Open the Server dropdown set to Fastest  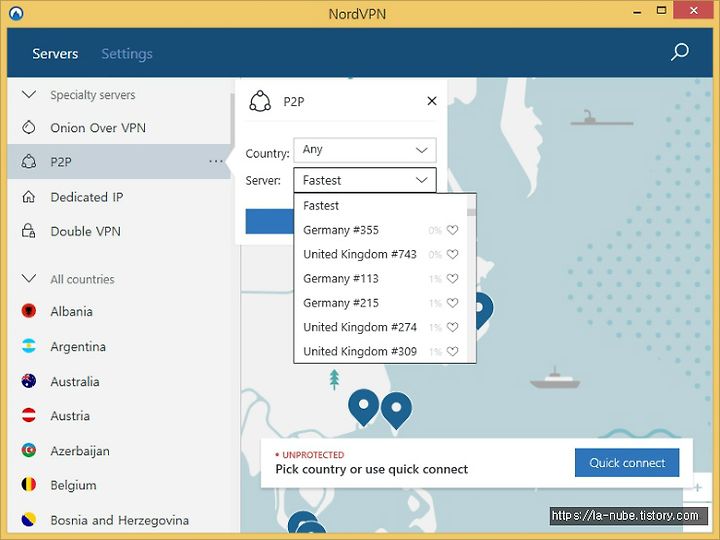(x=365, y=180)
